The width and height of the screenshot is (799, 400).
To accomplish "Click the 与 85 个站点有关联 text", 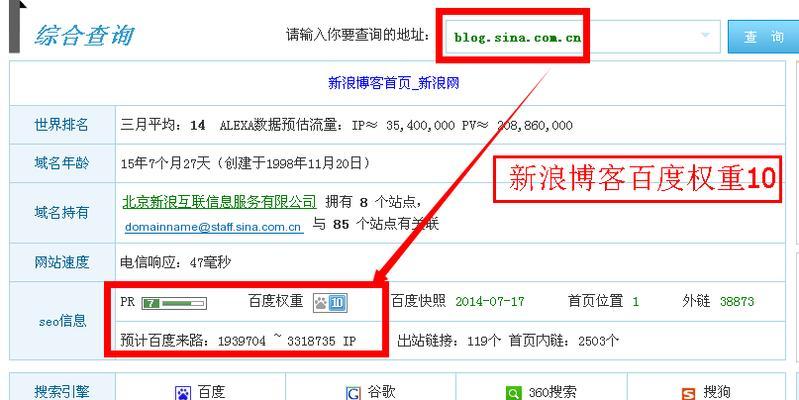I will pos(376,224).
